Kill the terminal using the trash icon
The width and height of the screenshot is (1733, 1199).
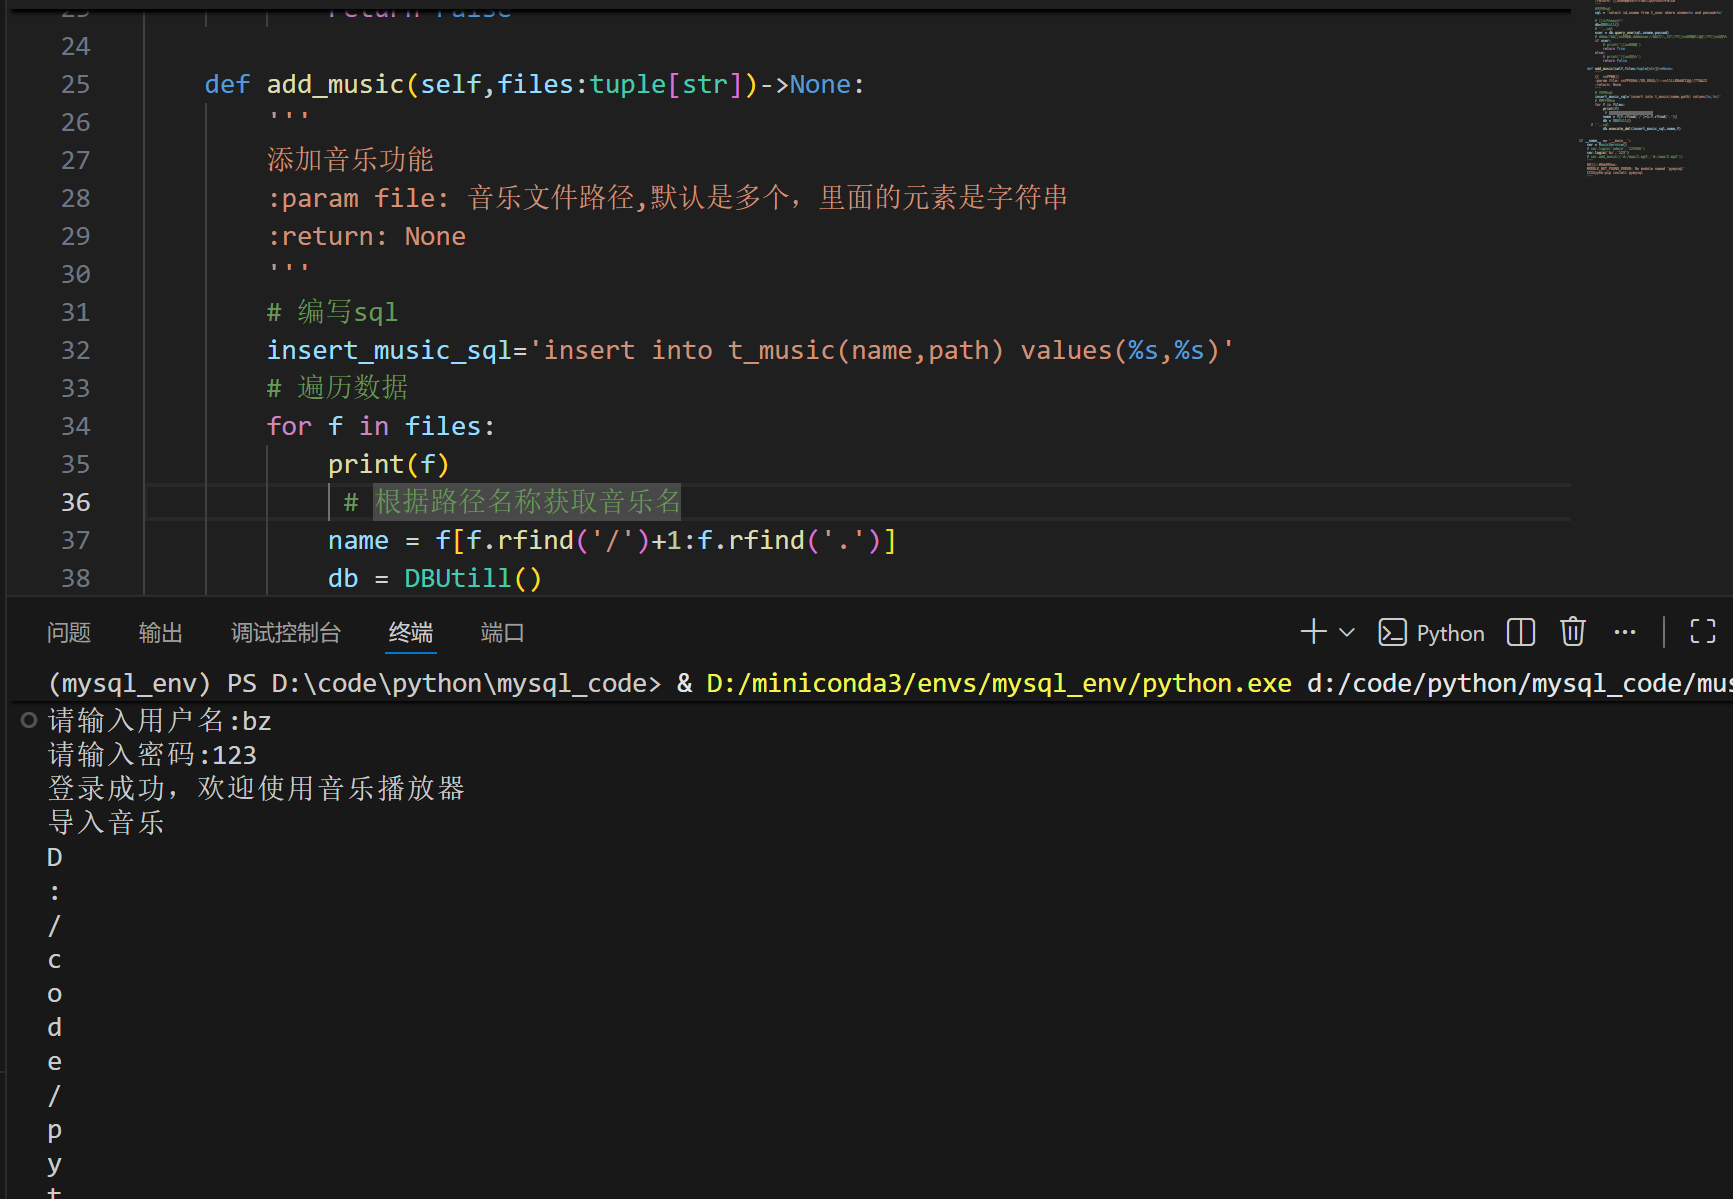pos(1572,632)
